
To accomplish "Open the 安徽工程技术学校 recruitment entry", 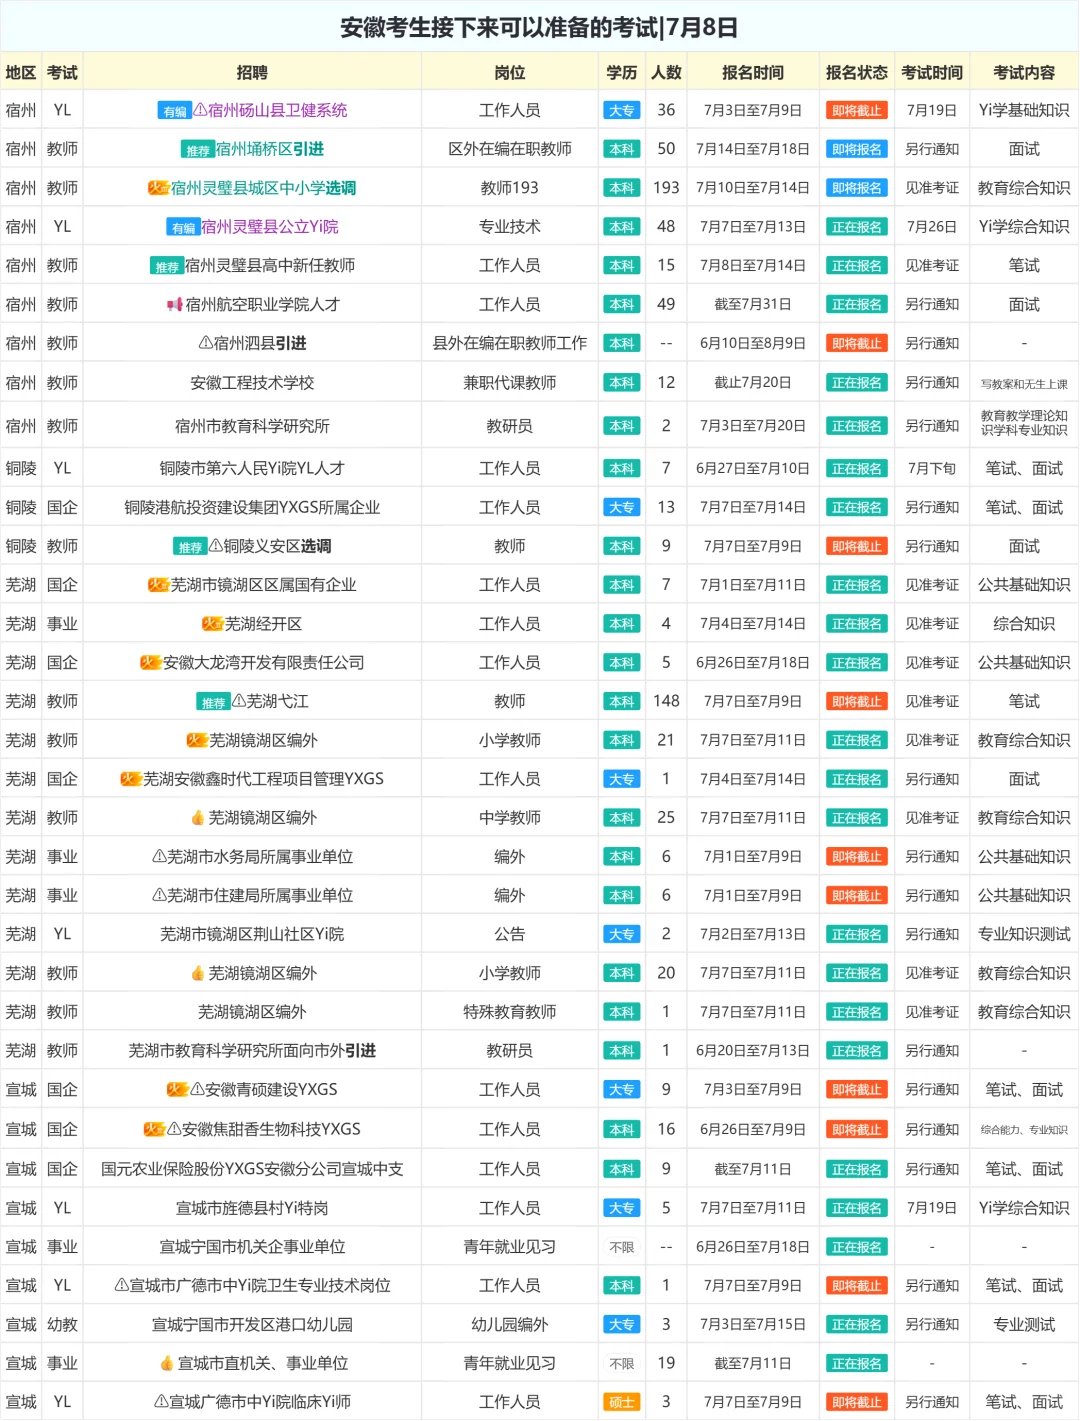I will [252, 382].
